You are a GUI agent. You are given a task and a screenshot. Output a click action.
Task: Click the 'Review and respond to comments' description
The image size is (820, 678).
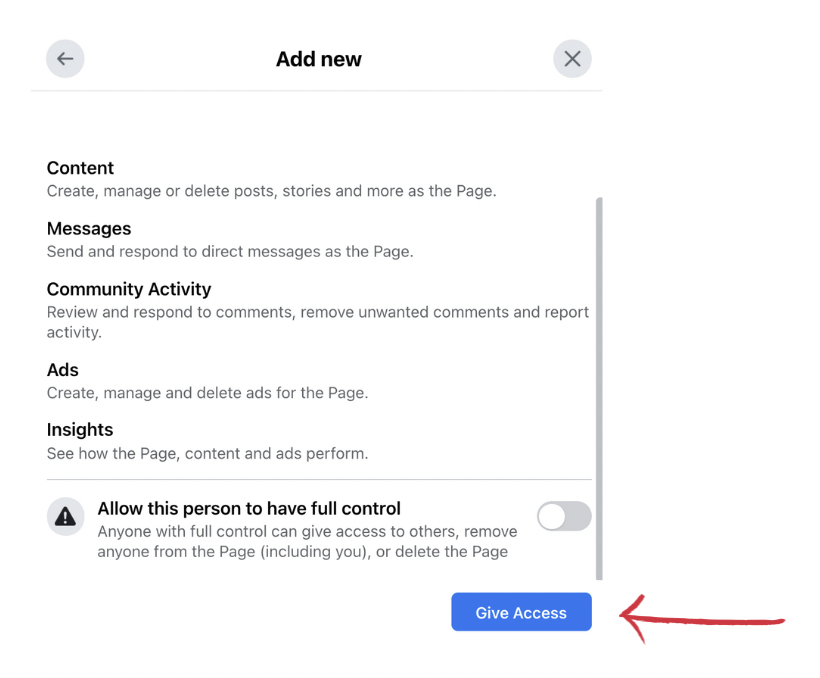click(x=318, y=322)
